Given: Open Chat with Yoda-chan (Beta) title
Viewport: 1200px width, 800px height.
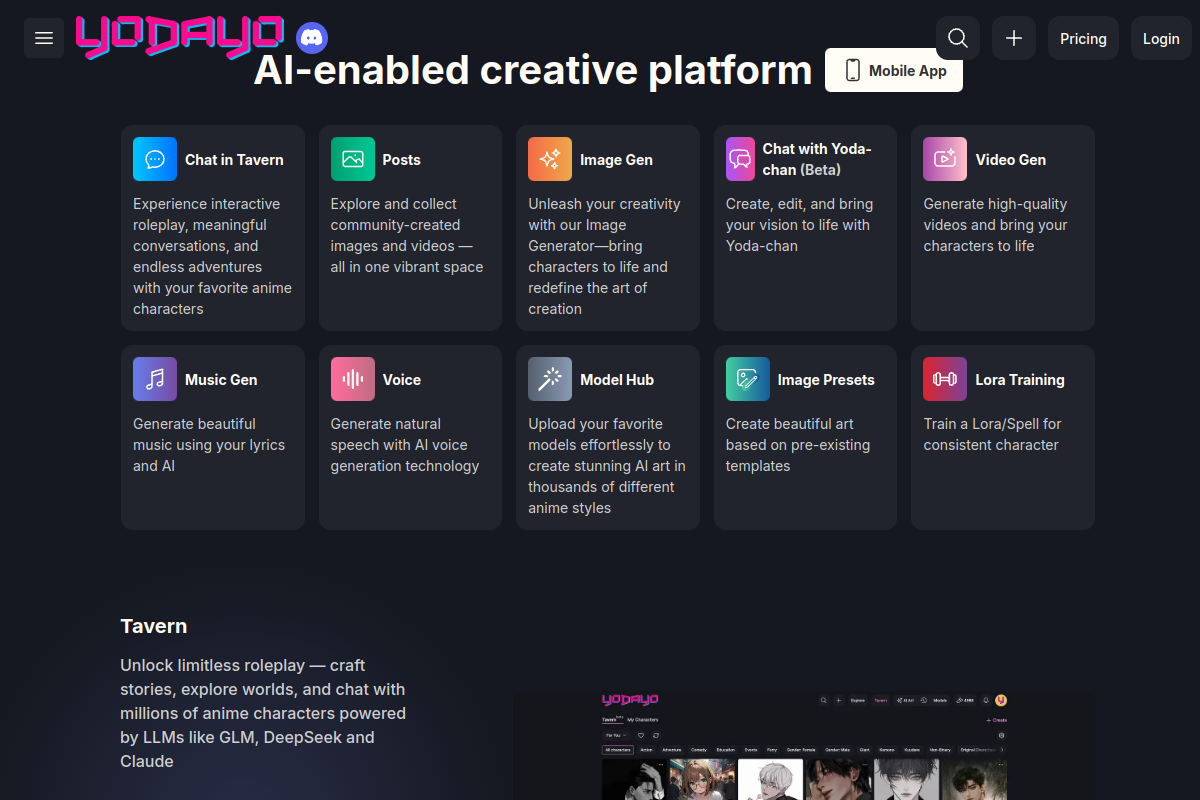Looking at the screenshot, I should [817, 159].
